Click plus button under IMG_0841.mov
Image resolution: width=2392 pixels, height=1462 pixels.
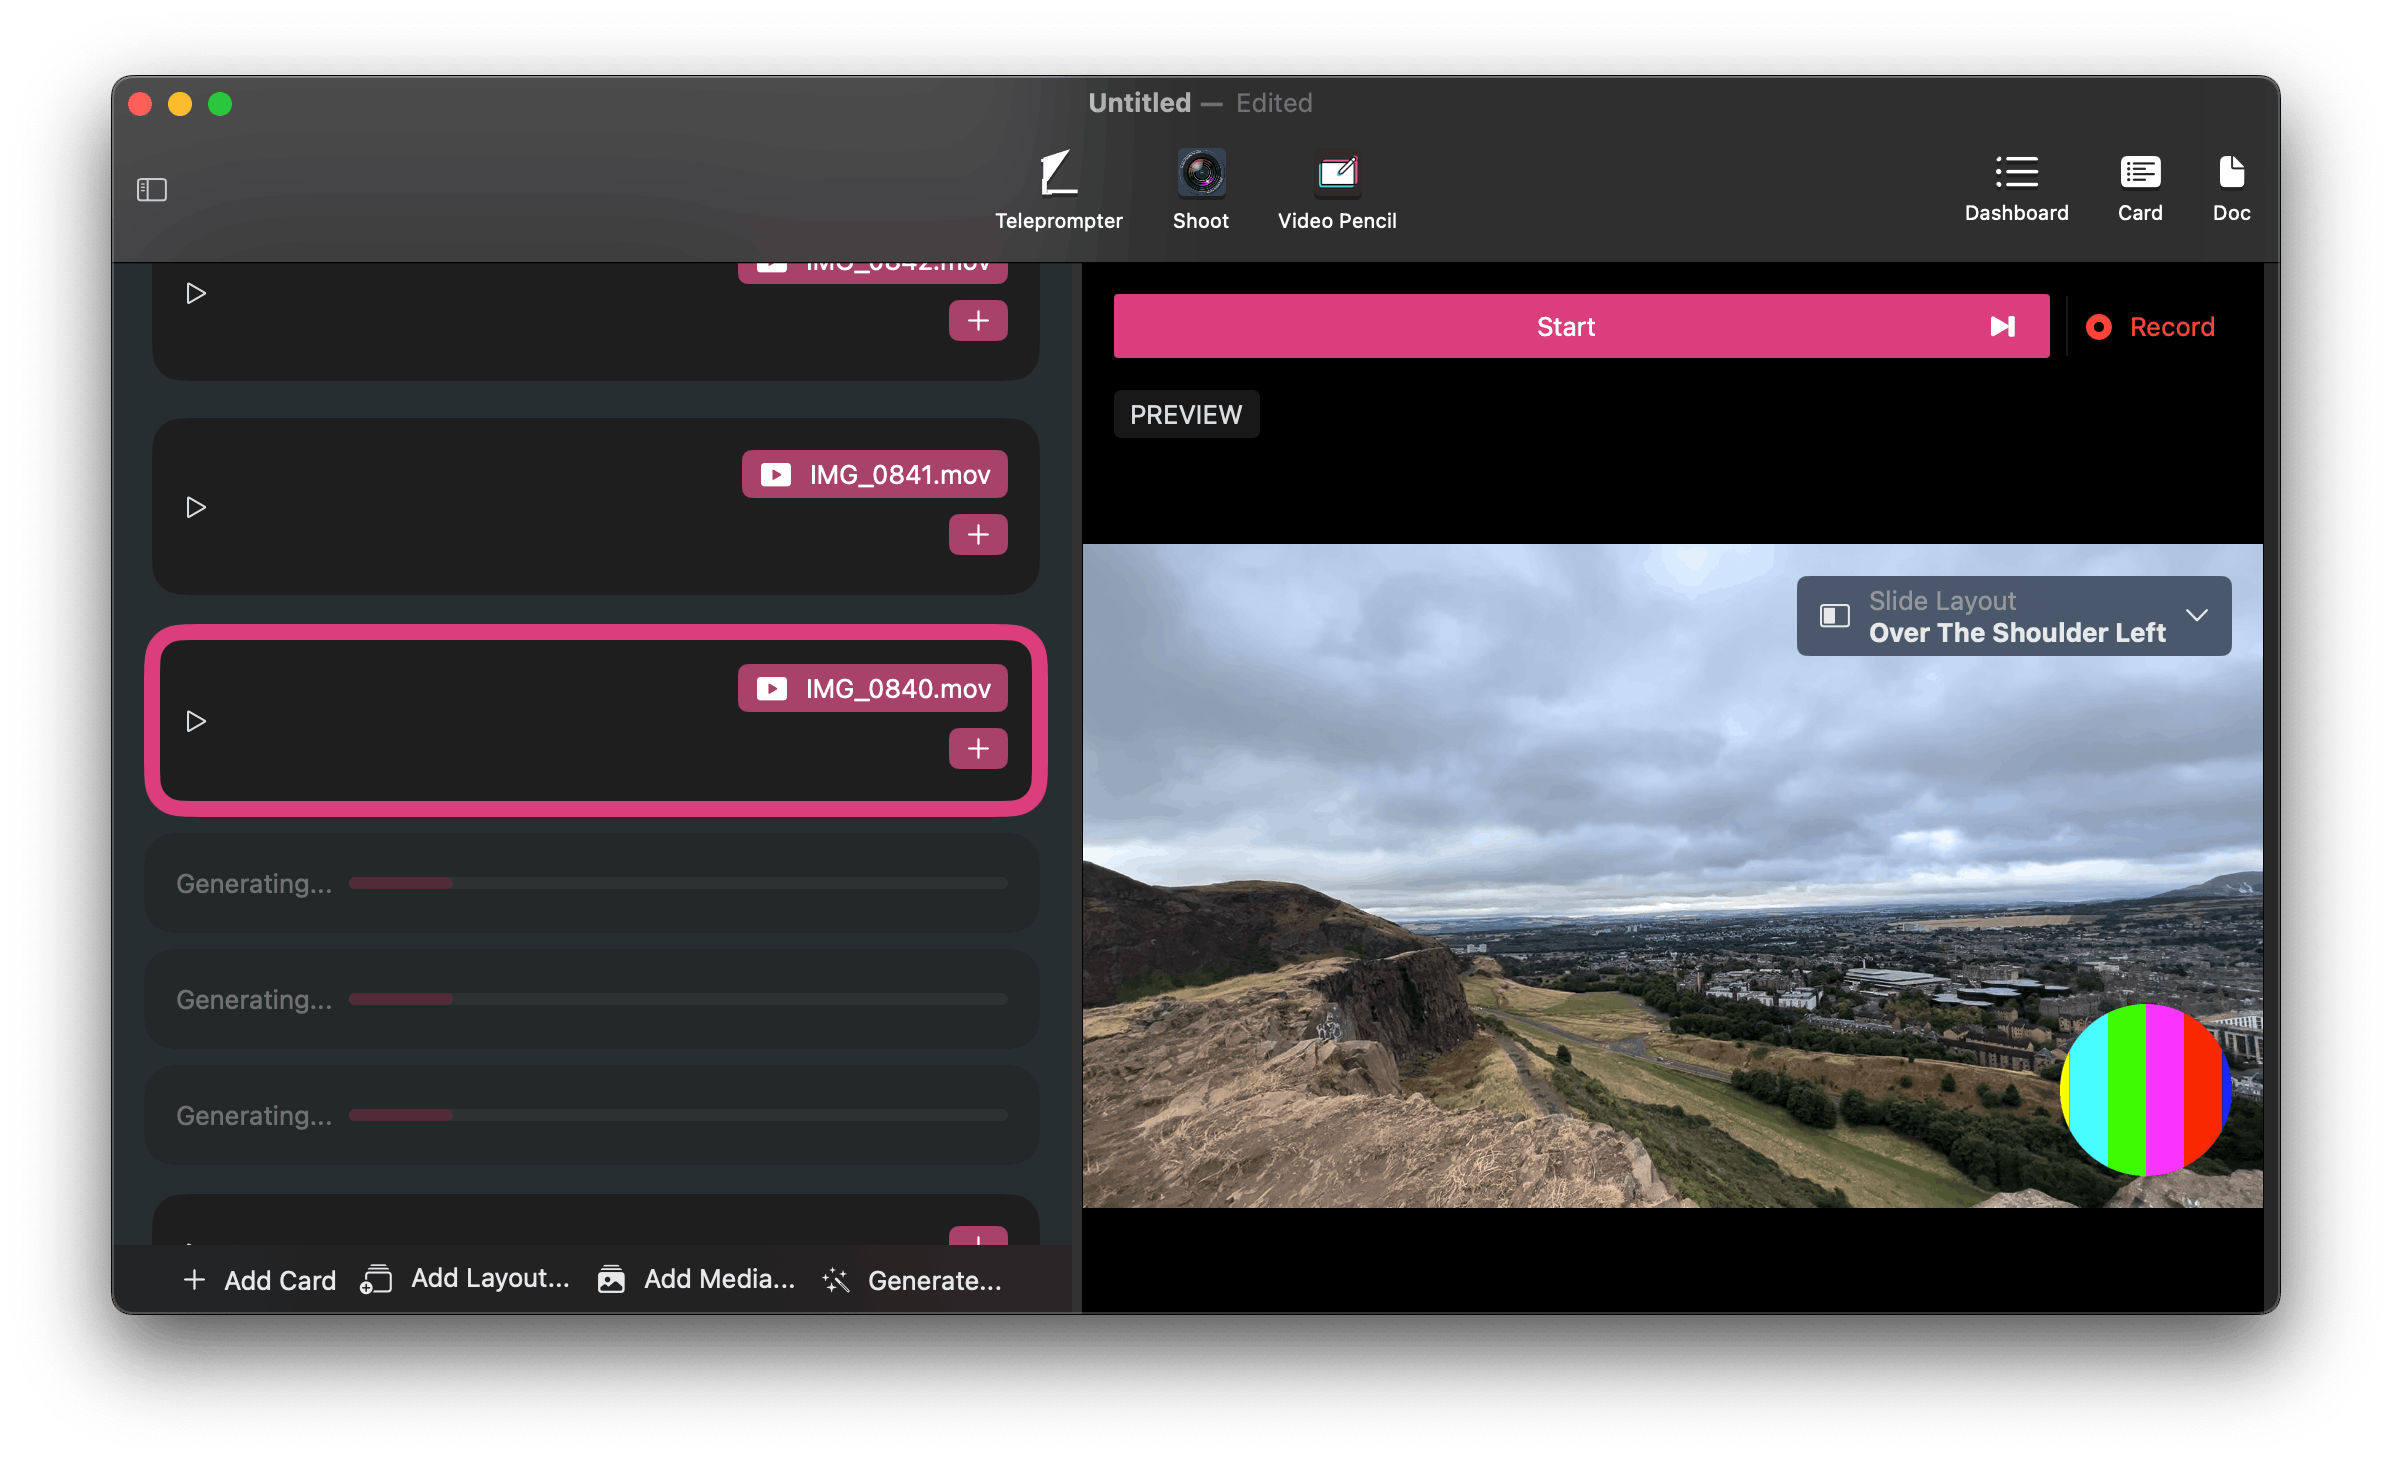point(977,535)
